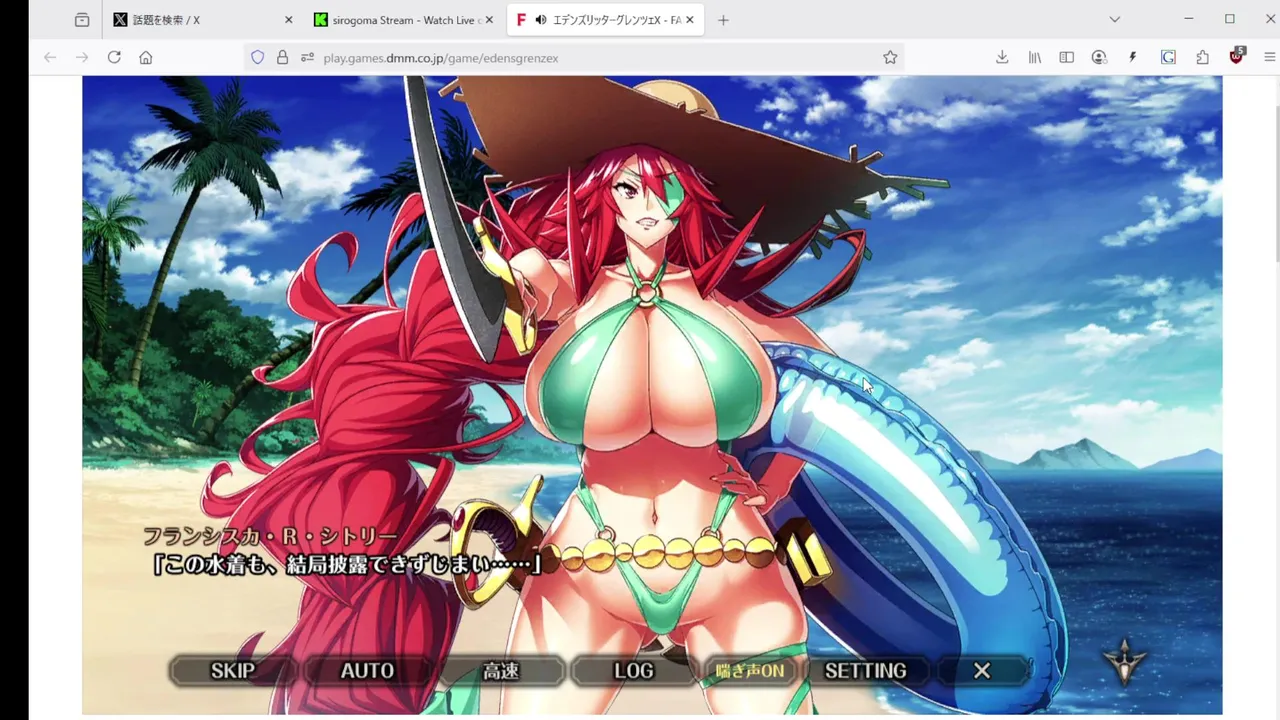Open the game SETTING menu
Viewport: 1280px width, 720px height.
point(865,671)
